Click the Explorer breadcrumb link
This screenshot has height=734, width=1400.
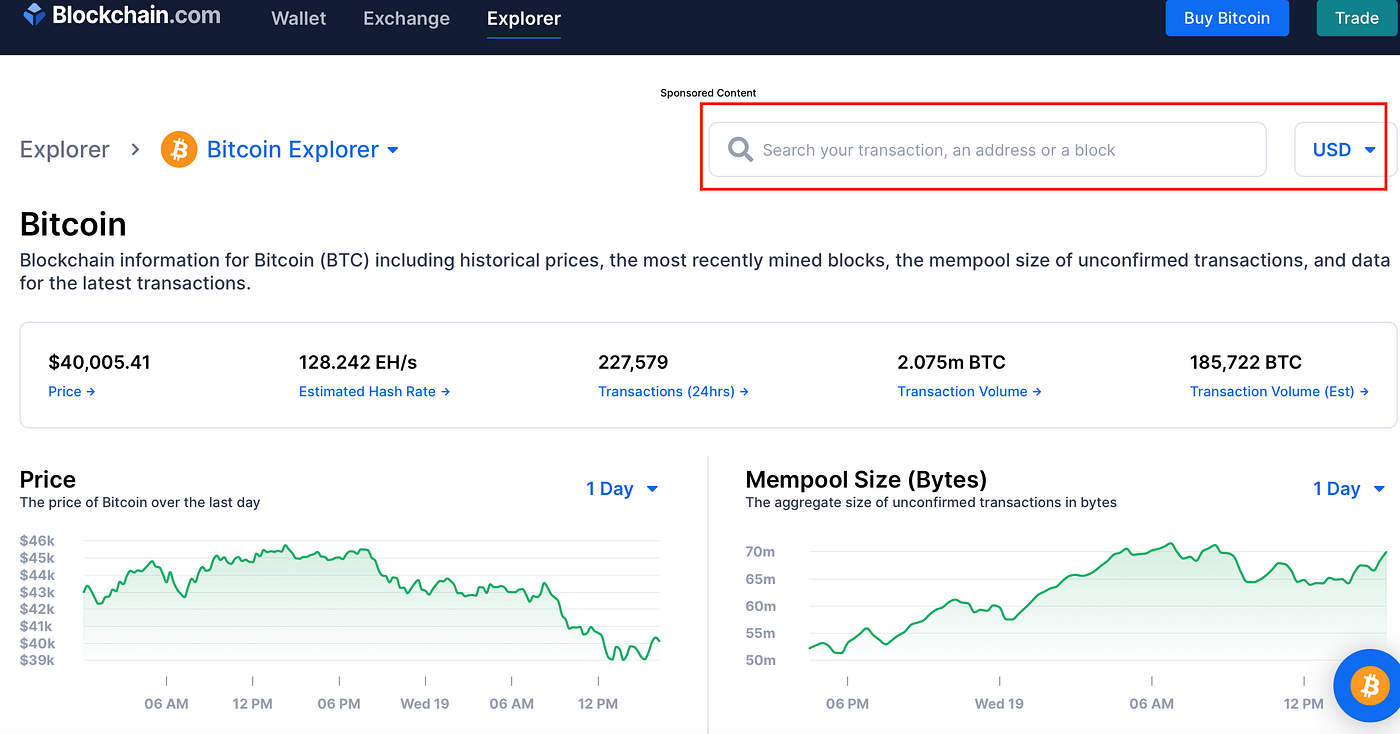(65, 150)
